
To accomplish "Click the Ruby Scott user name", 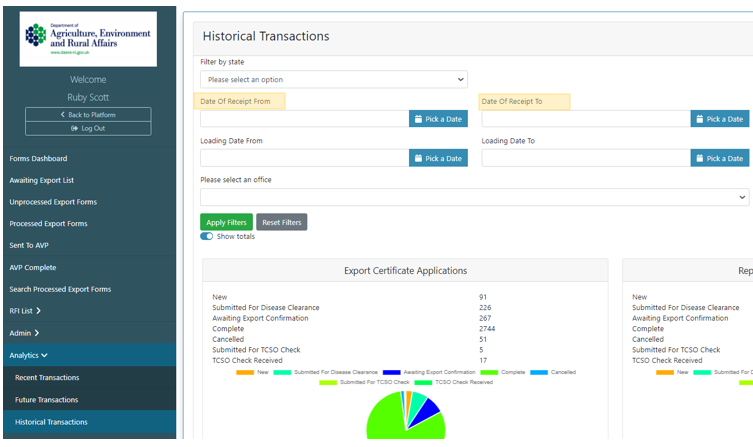I will pyautogui.click(x=88, y=97).
